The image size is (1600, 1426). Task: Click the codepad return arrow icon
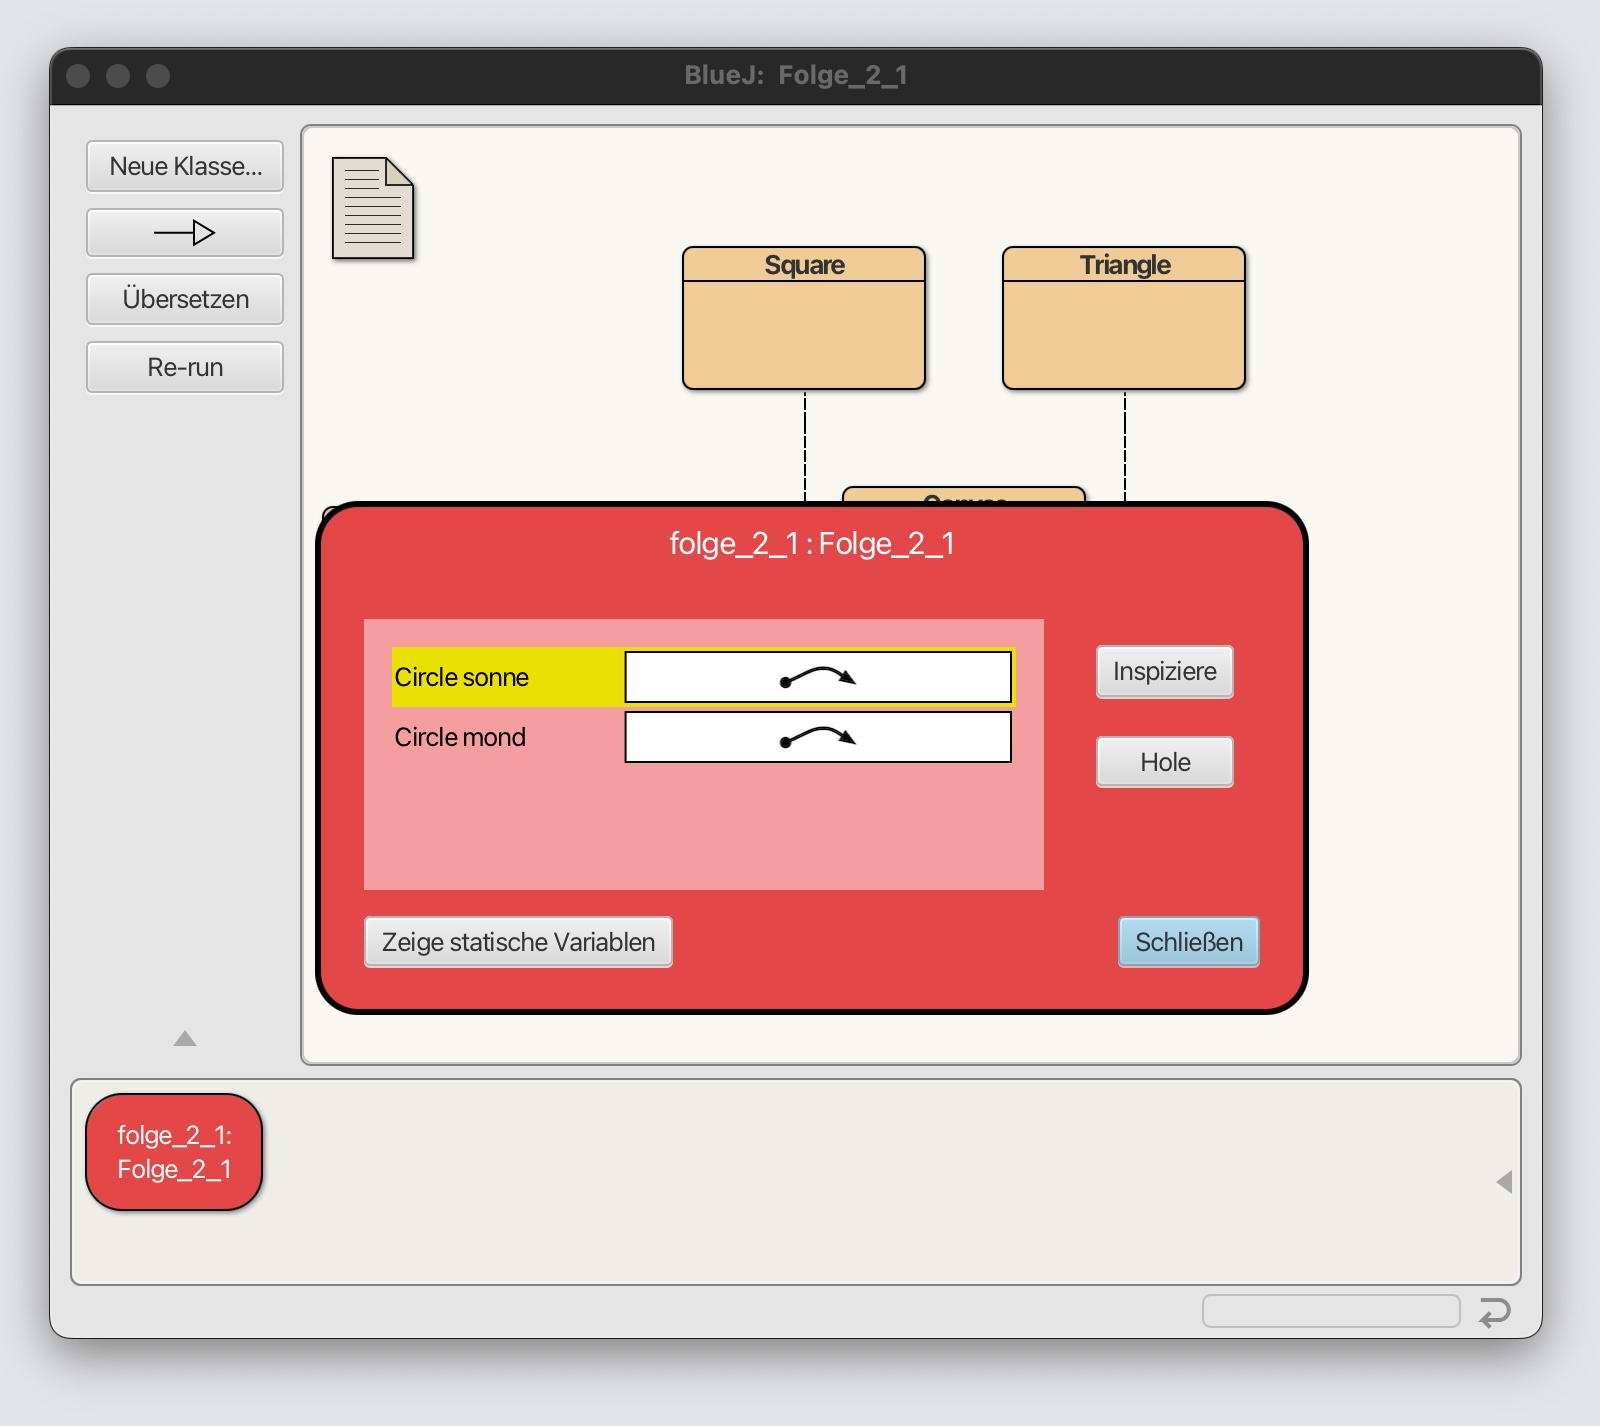[x=1494, y=1311]
